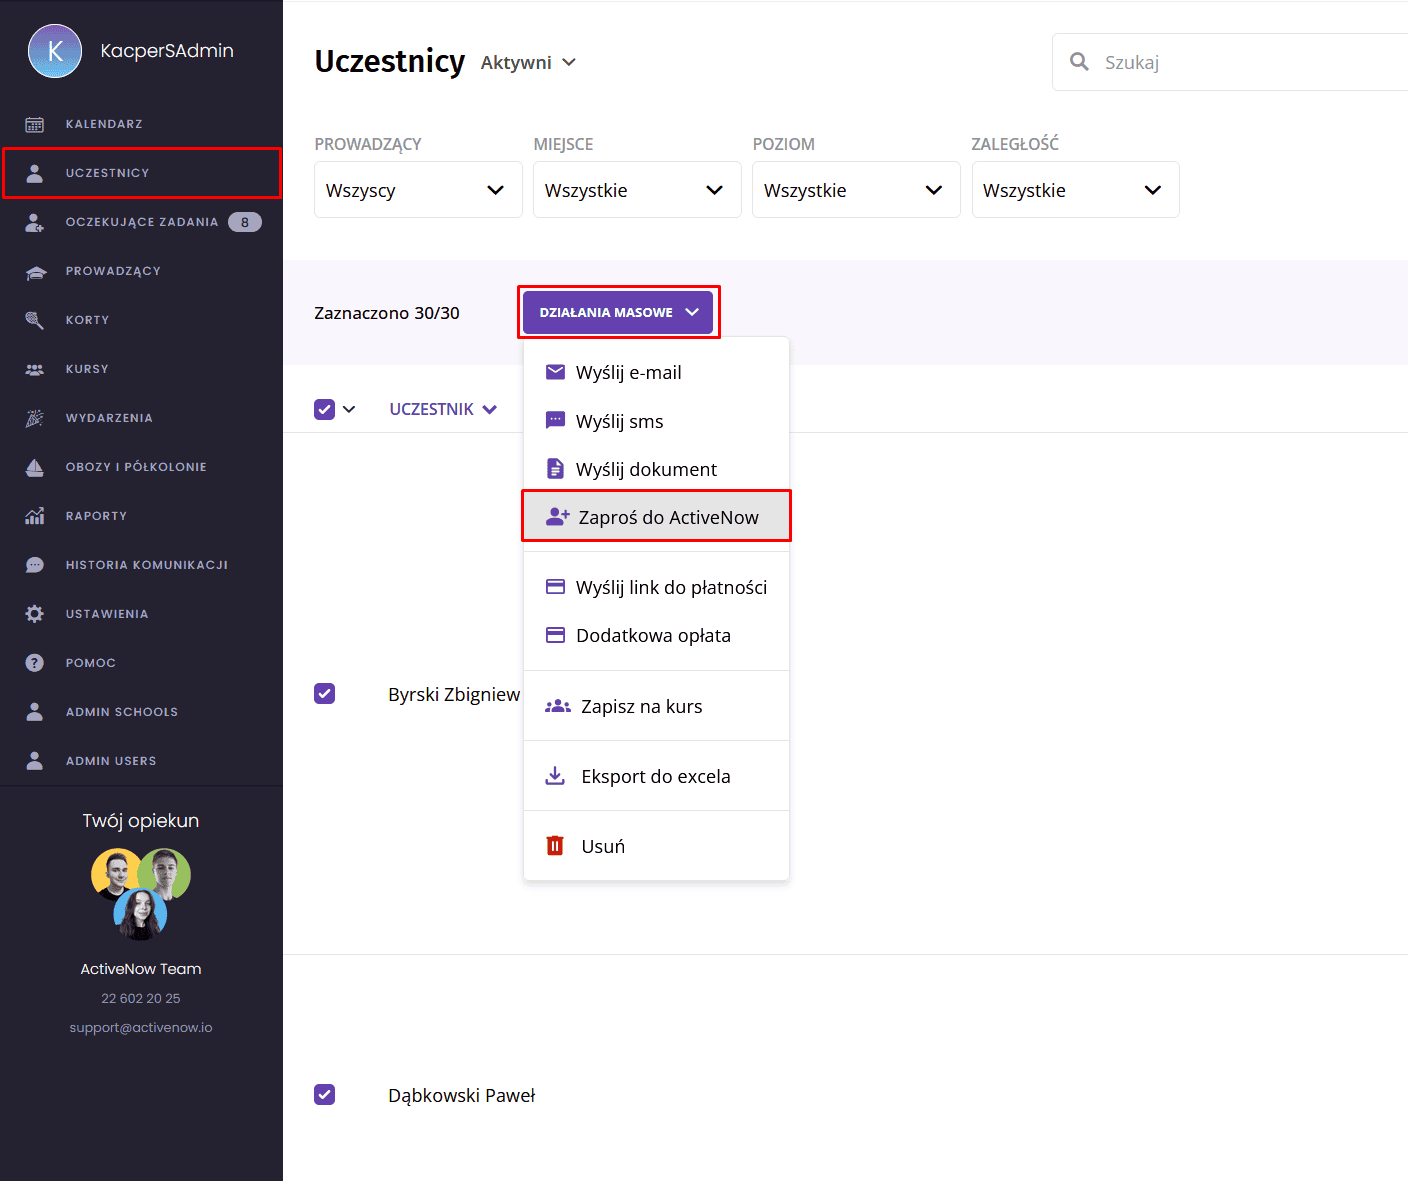
Task: Click the badge showing 8 pending tasks
Action: [x=245, y=222]
